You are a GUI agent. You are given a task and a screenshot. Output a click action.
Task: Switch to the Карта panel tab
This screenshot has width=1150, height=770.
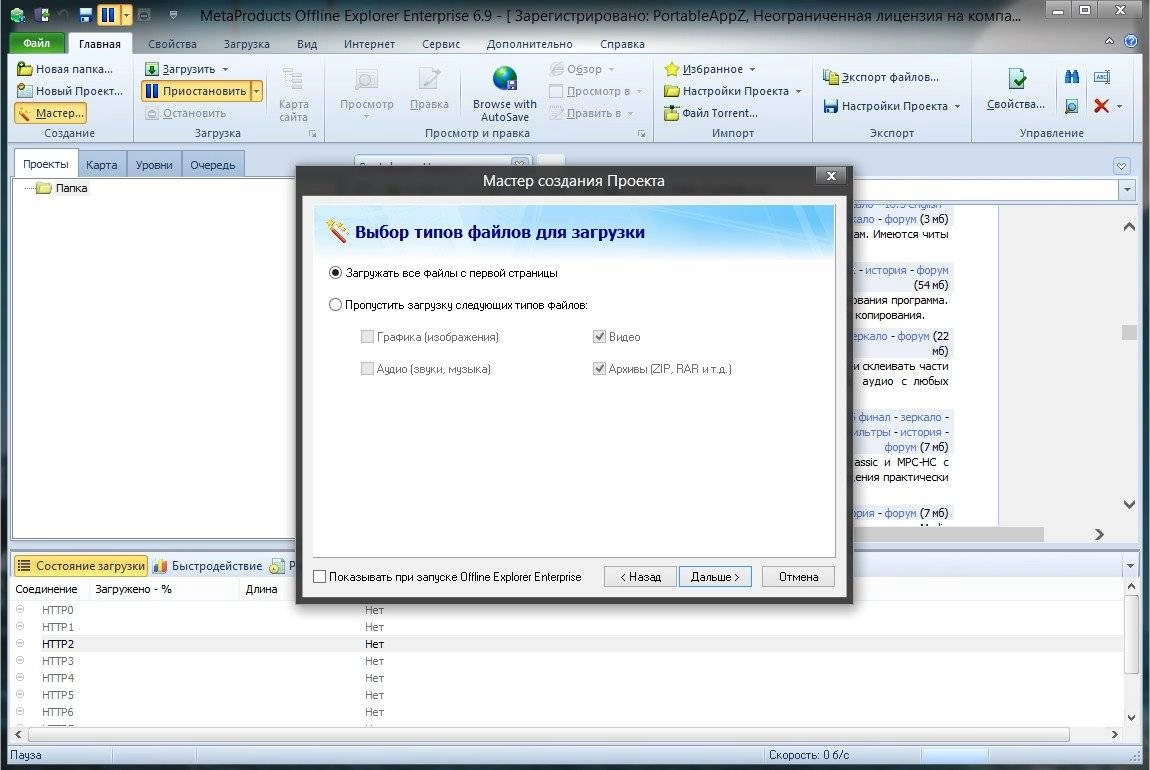click(x=101, y=164)
